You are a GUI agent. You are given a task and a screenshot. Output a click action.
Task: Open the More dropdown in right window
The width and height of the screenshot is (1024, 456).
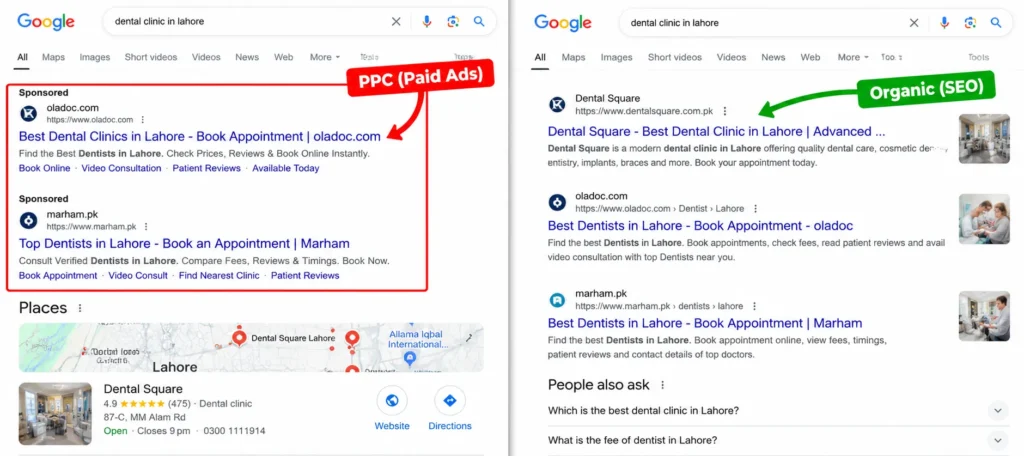pyautogui.click(x=853, y=57)
